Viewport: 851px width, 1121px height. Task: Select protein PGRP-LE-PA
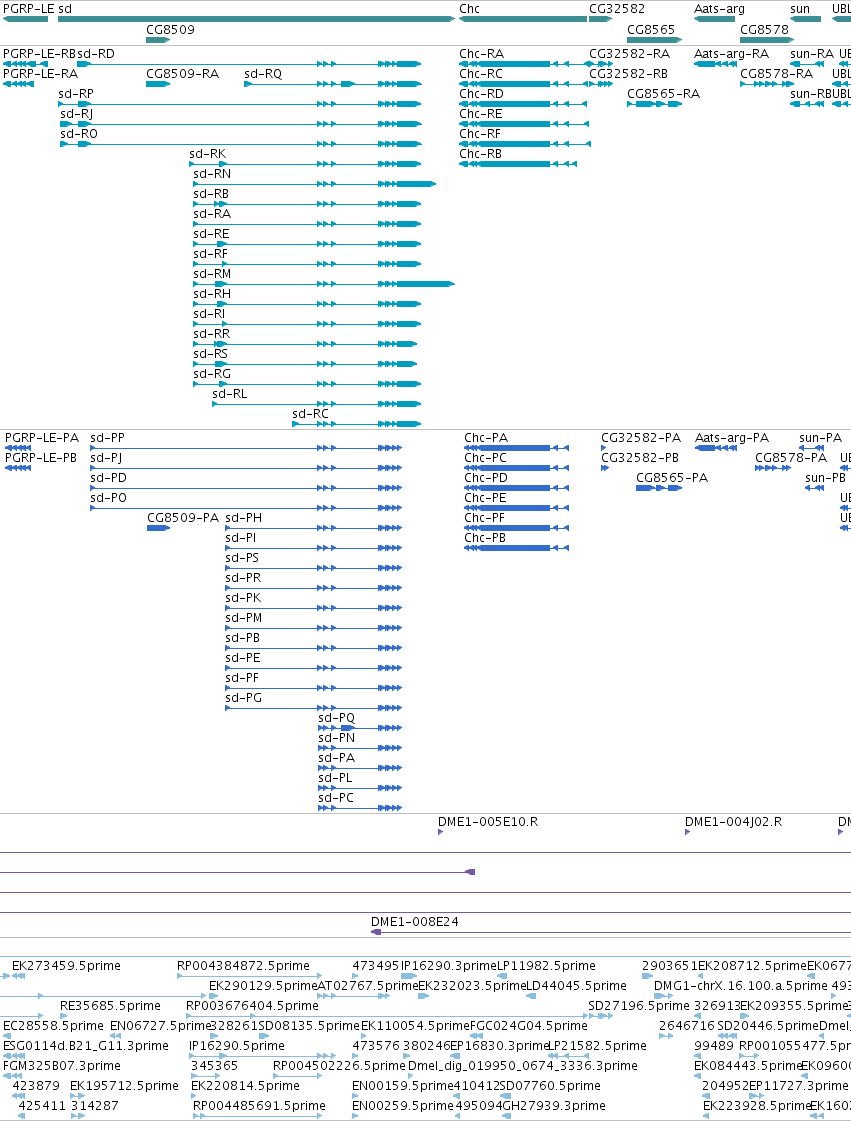pyautogui.click(x=18, y=448)
